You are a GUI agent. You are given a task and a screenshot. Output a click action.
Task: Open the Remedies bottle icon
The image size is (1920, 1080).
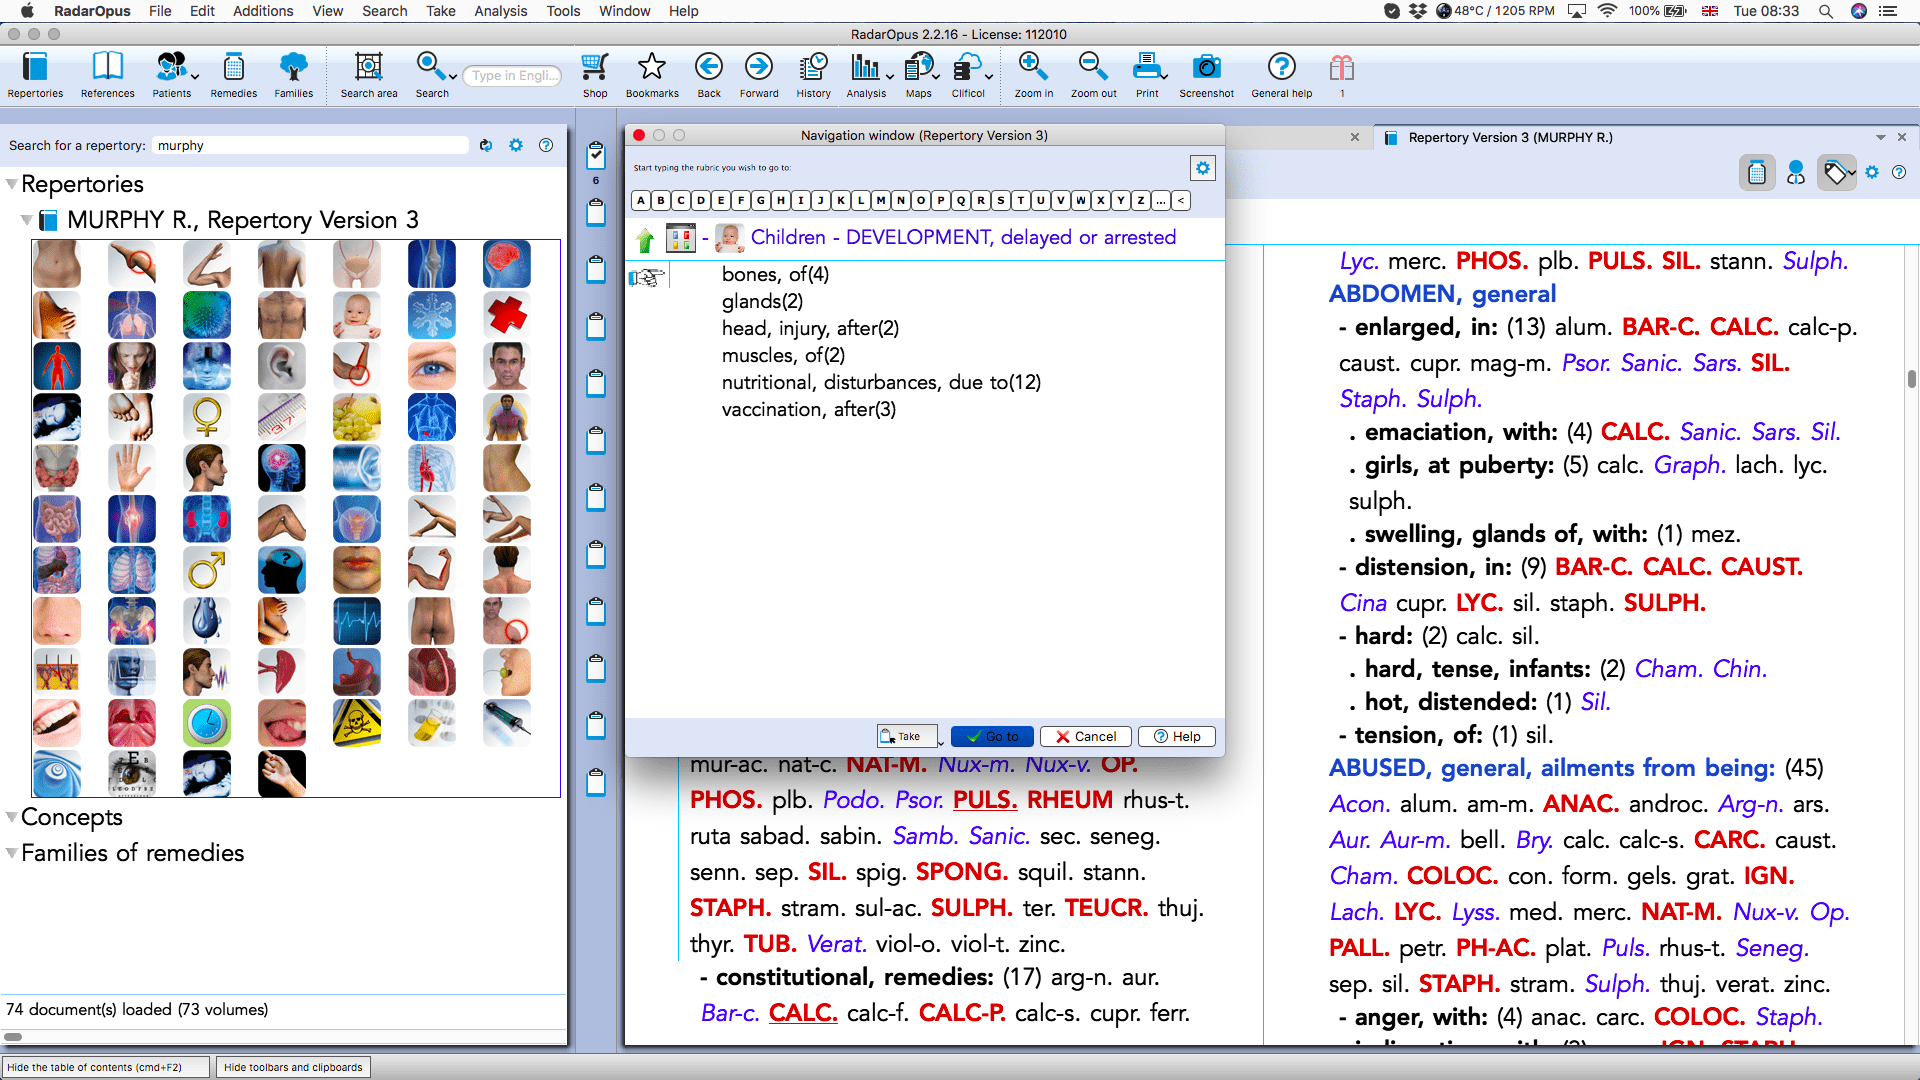point(233,68)
